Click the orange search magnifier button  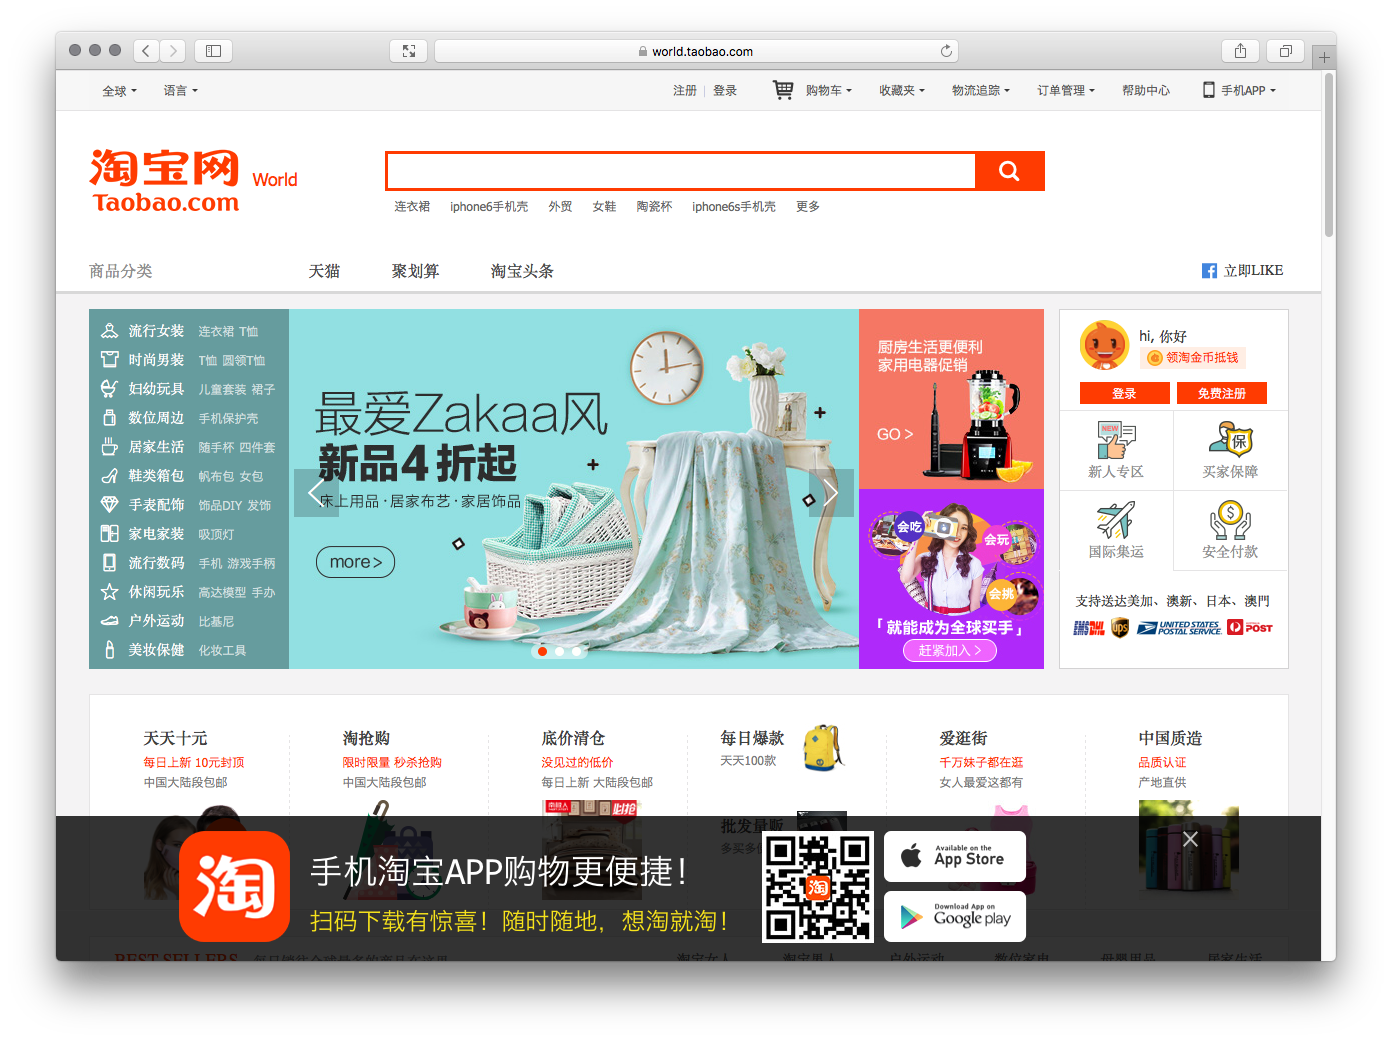tap(1009, 171)
